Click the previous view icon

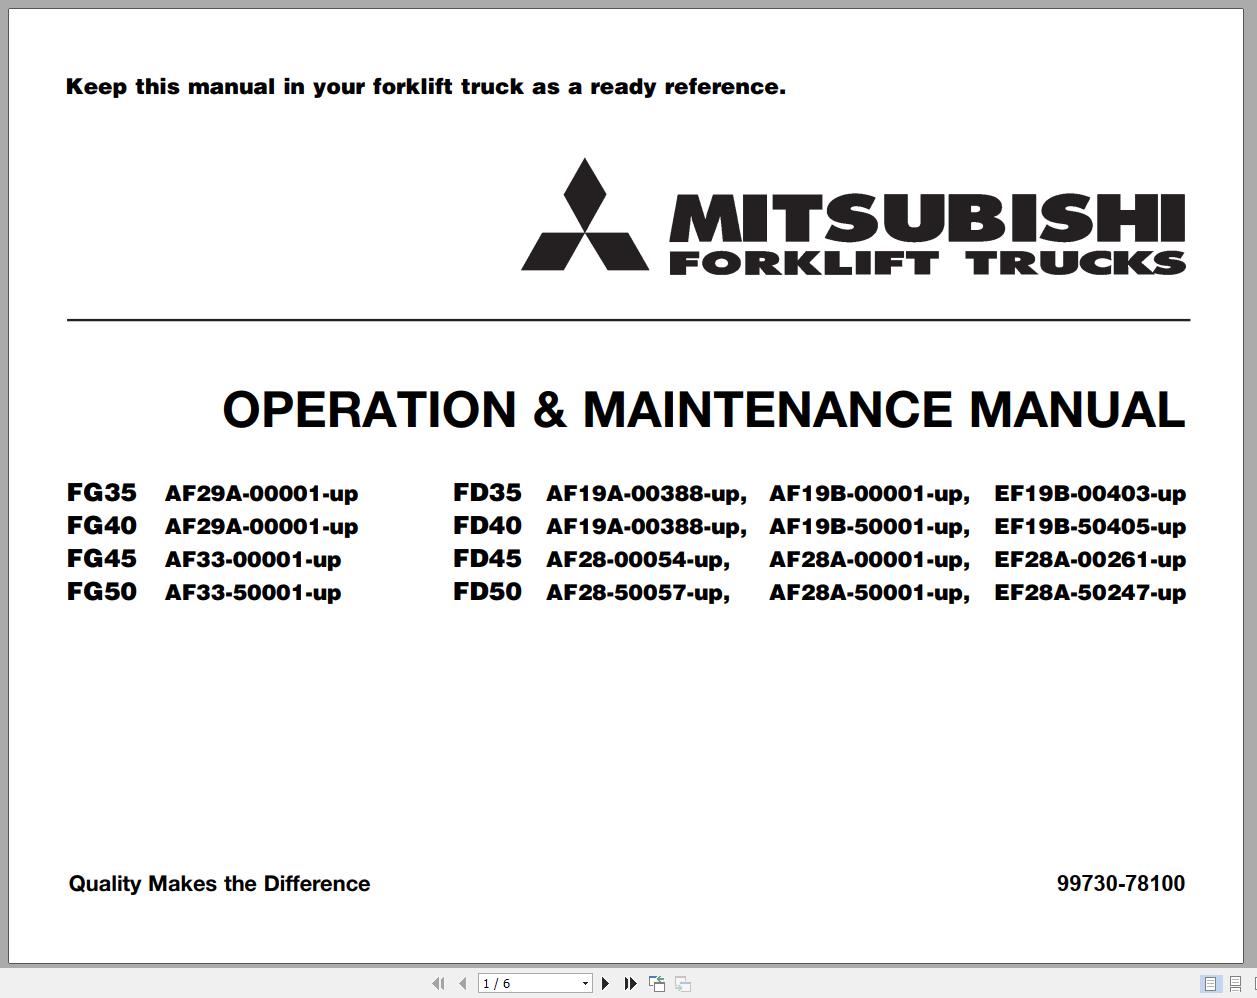(x=657, y=984)
